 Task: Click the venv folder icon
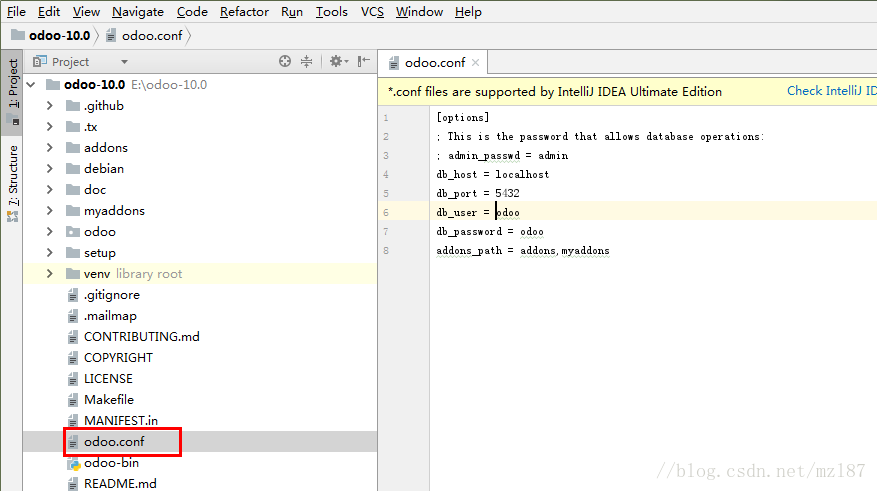click(73, 273)
